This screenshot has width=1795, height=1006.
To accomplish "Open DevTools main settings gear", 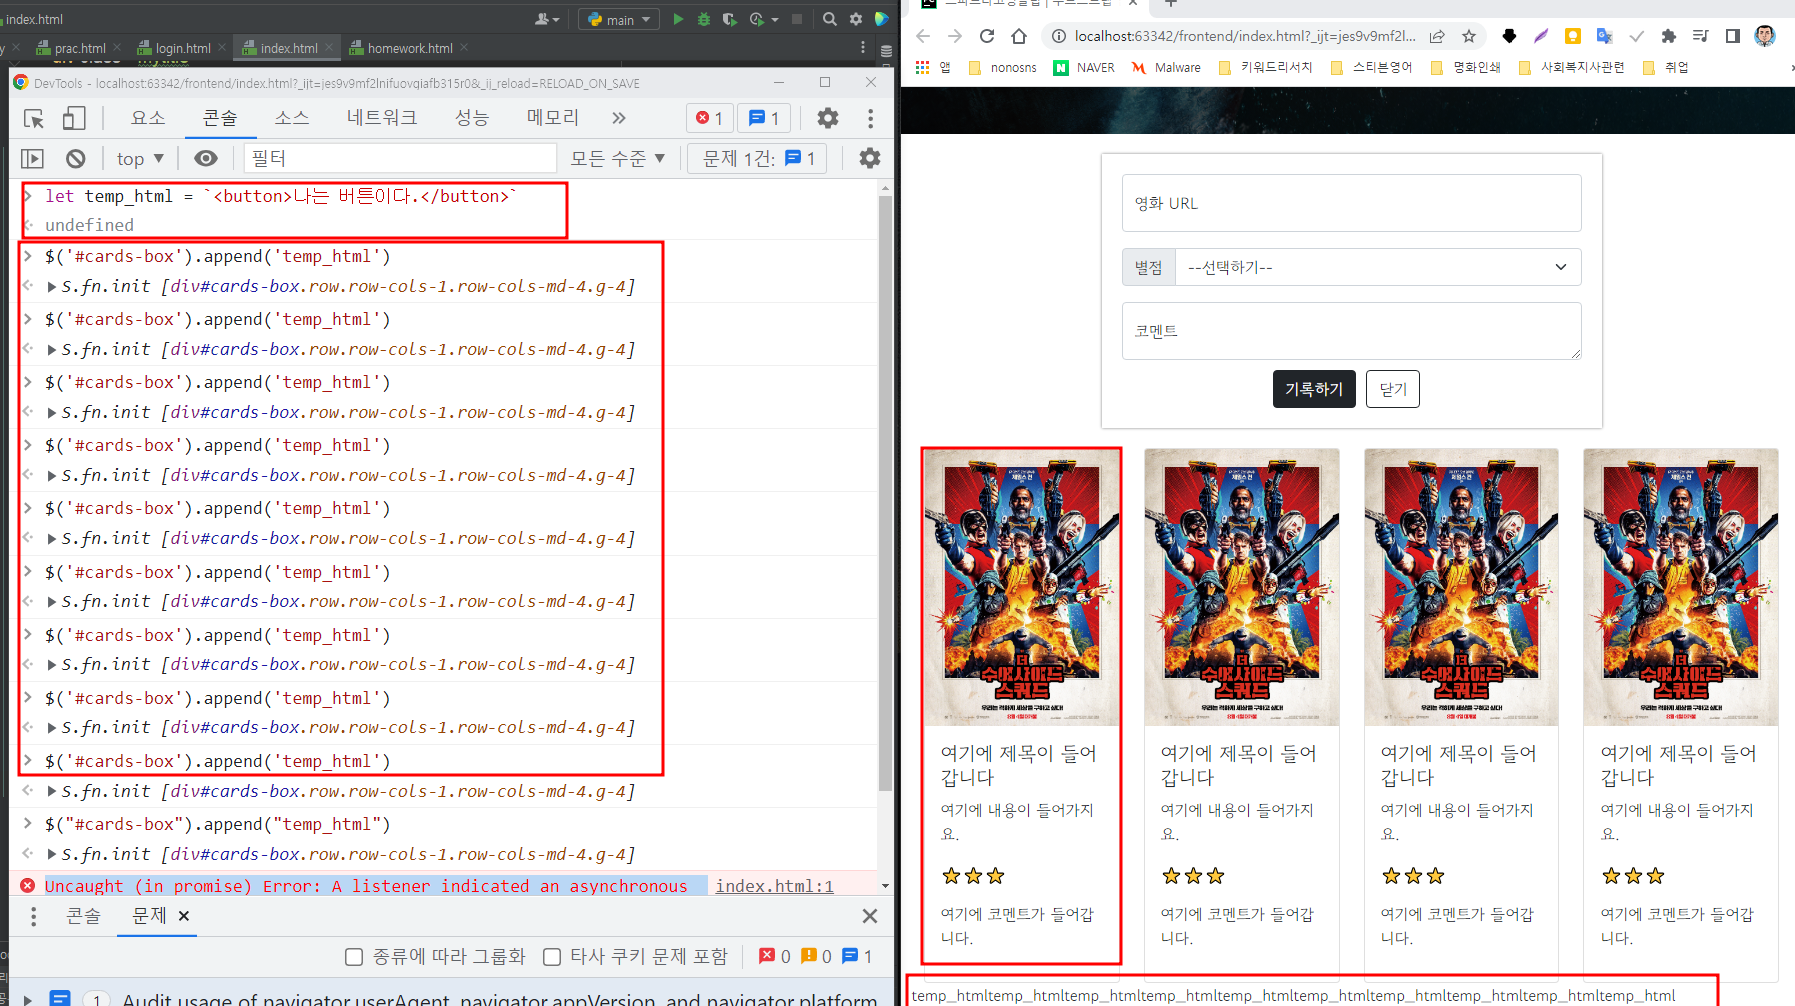I will click(x=828, y=118).
